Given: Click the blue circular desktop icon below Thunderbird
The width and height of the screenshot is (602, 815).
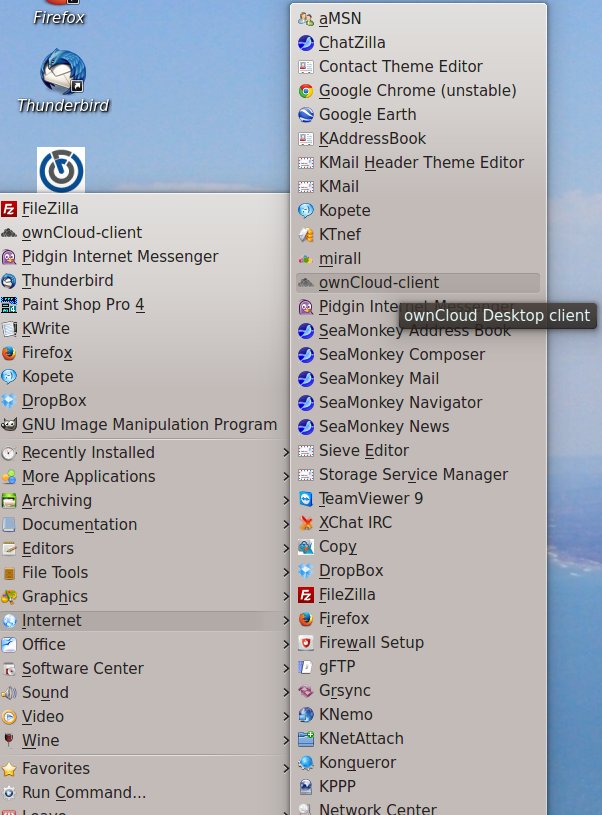Looking at the screenshot, I should pyautogui.click(x=61, y=170).
